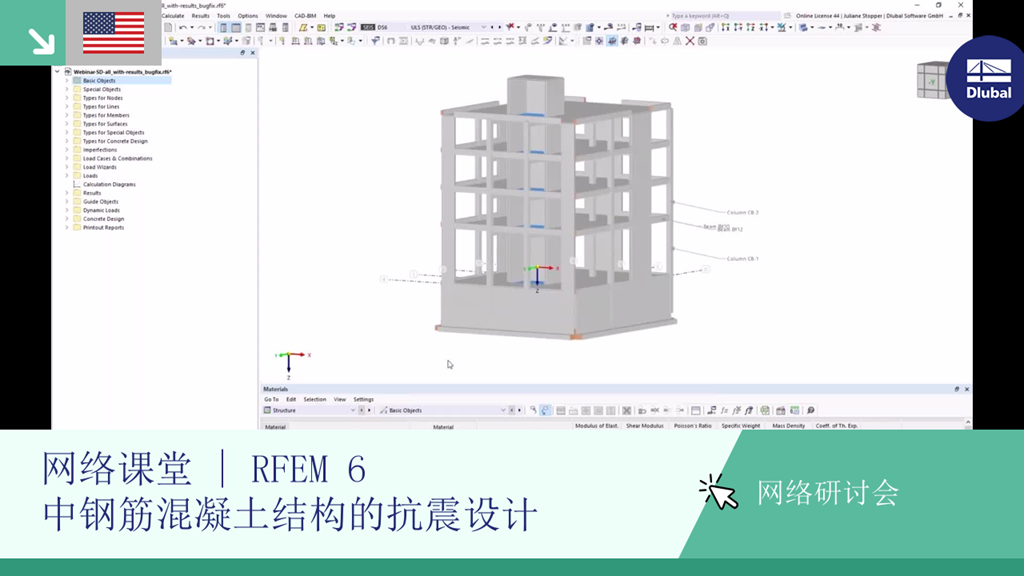Click the print icon in toolbar
Screen dimensions: 1024x576
[x=273, y=27]
